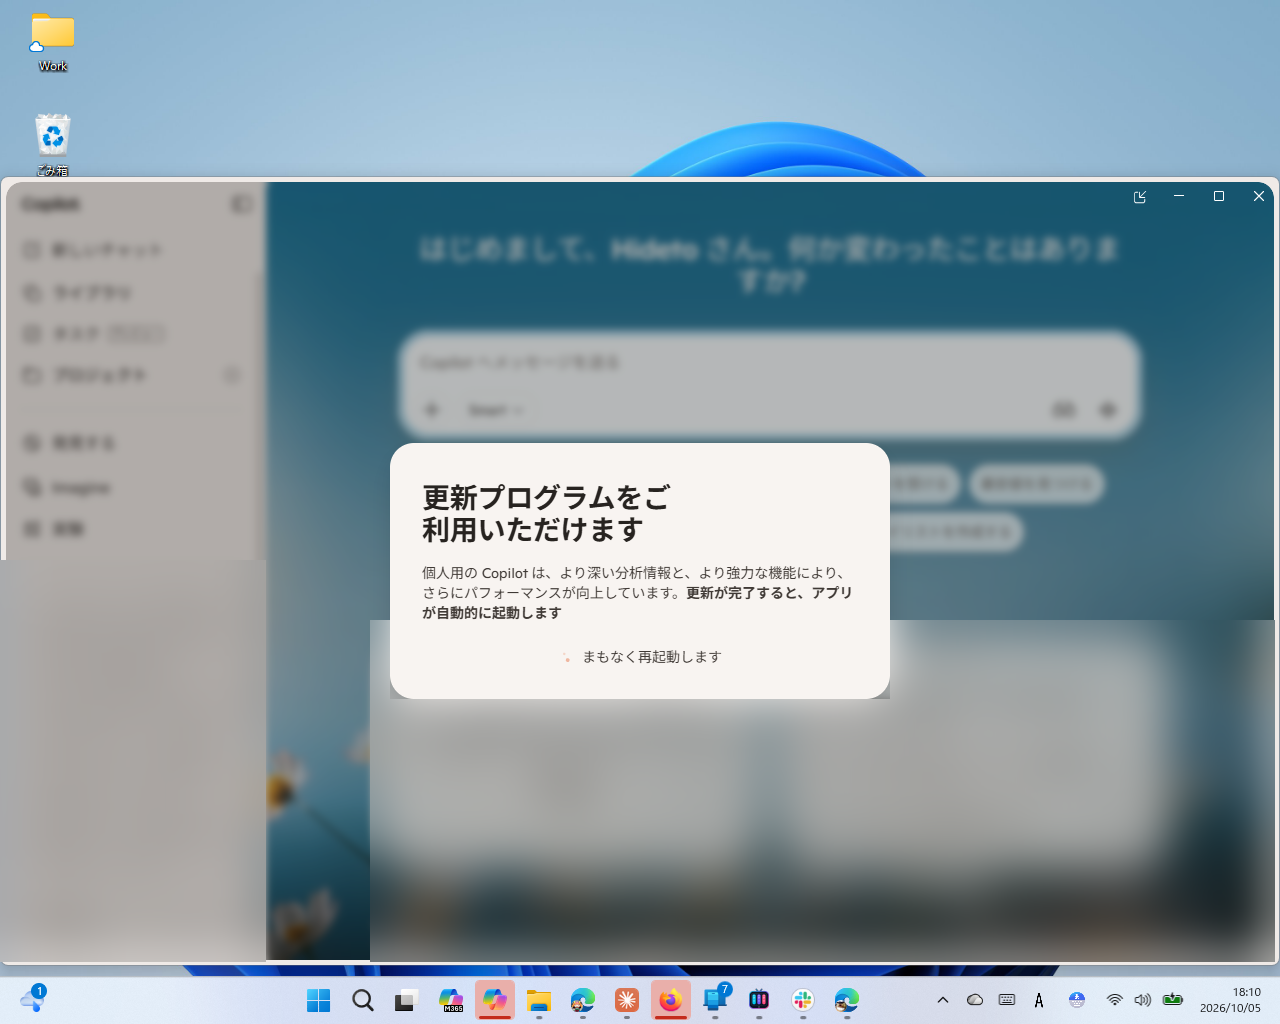
Task: Click the round blue tray icon left of Wi-Fi
Action: point(1077,1000)
